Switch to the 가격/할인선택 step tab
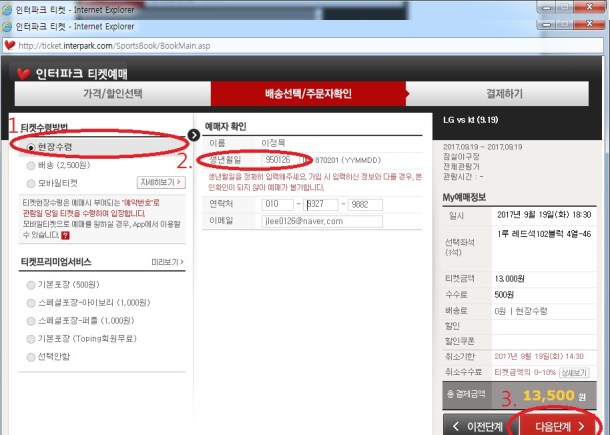The height and width of the screenshot is (435, 610). 113,93
